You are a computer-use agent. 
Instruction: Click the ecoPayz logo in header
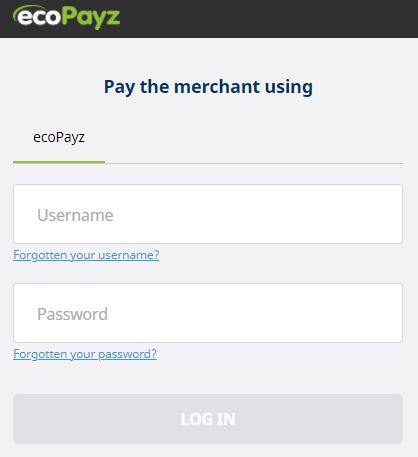pos(66,17)
